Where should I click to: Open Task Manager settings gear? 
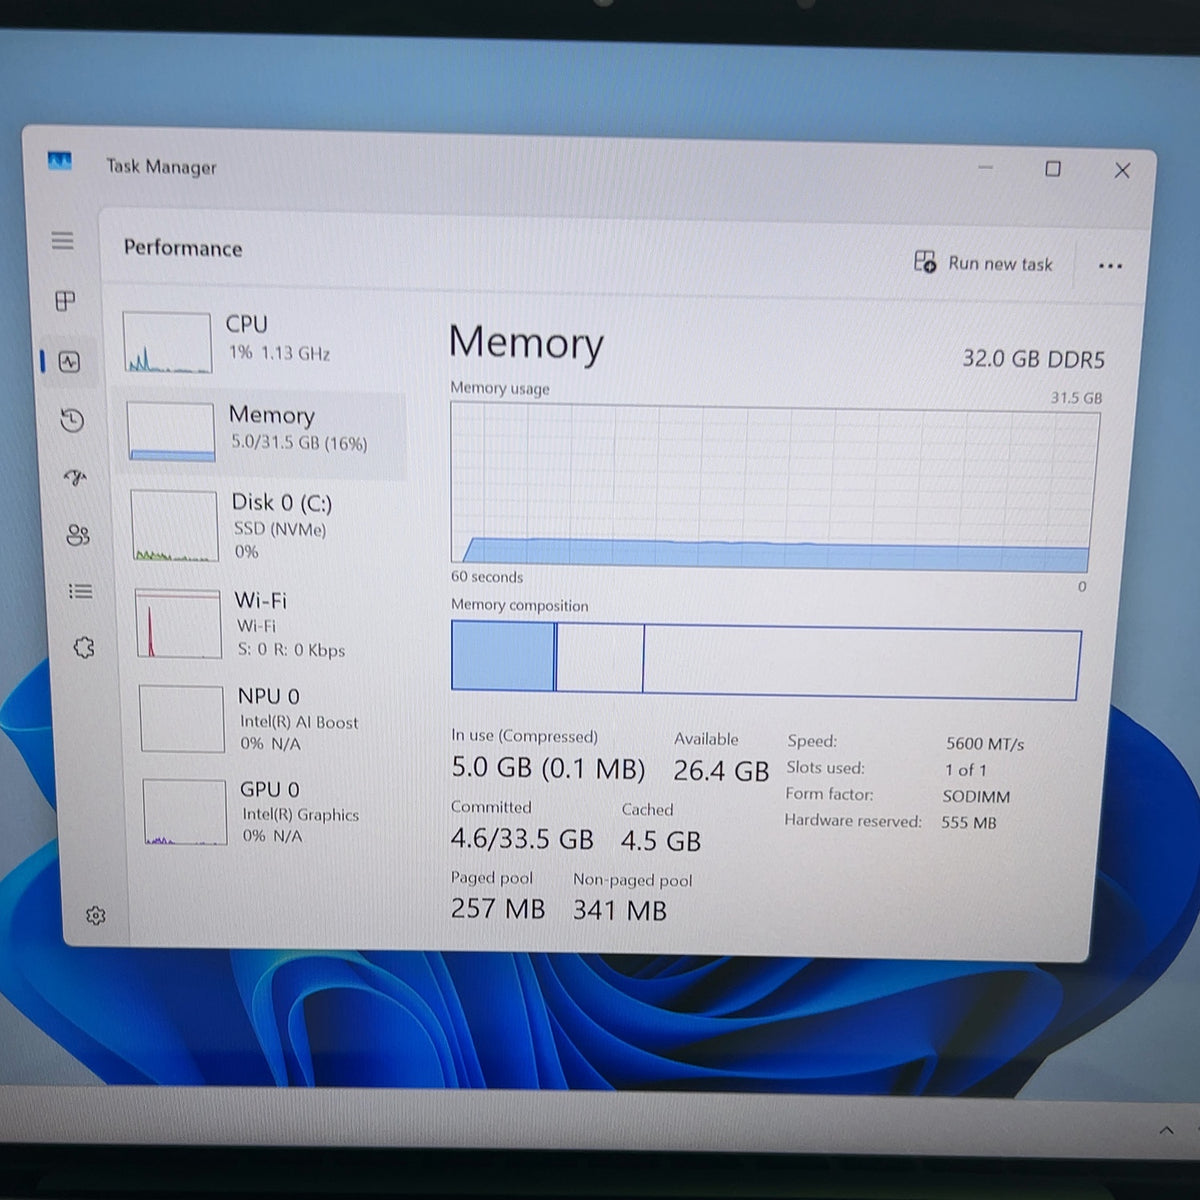pyautogui.click(x=96, y=915)
